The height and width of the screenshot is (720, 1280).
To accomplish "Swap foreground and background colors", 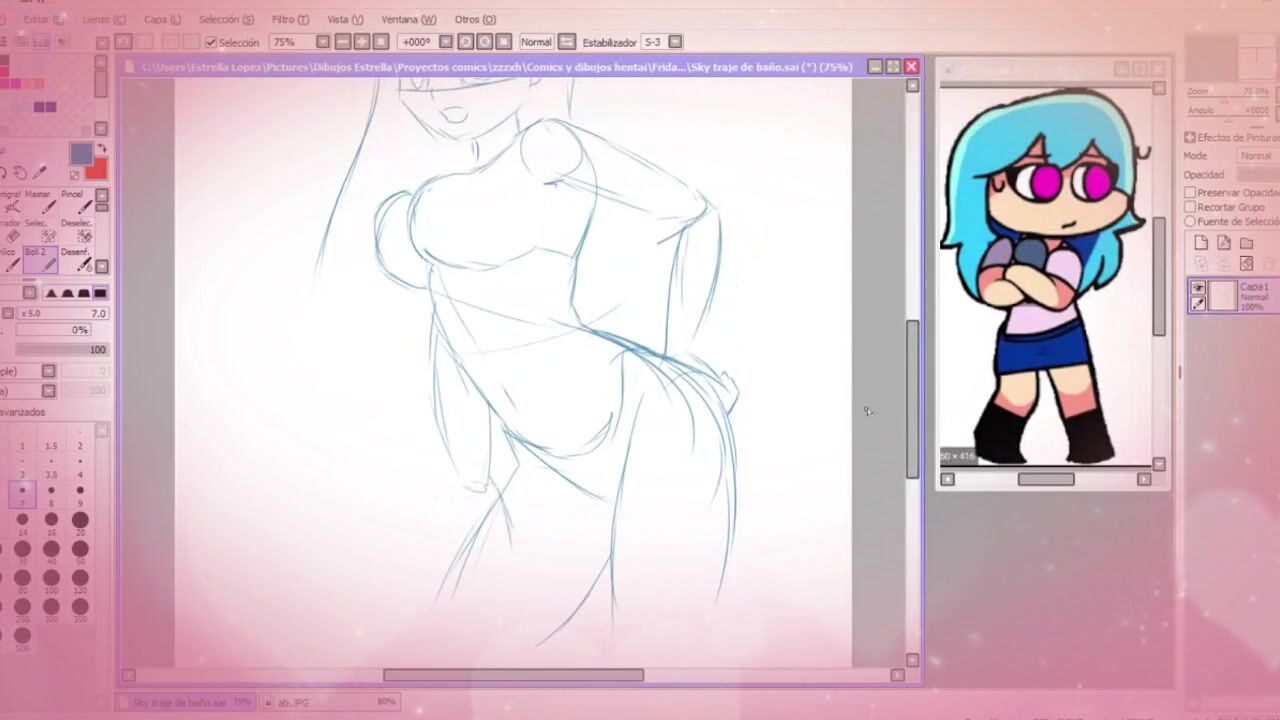I will coord(100,149).
